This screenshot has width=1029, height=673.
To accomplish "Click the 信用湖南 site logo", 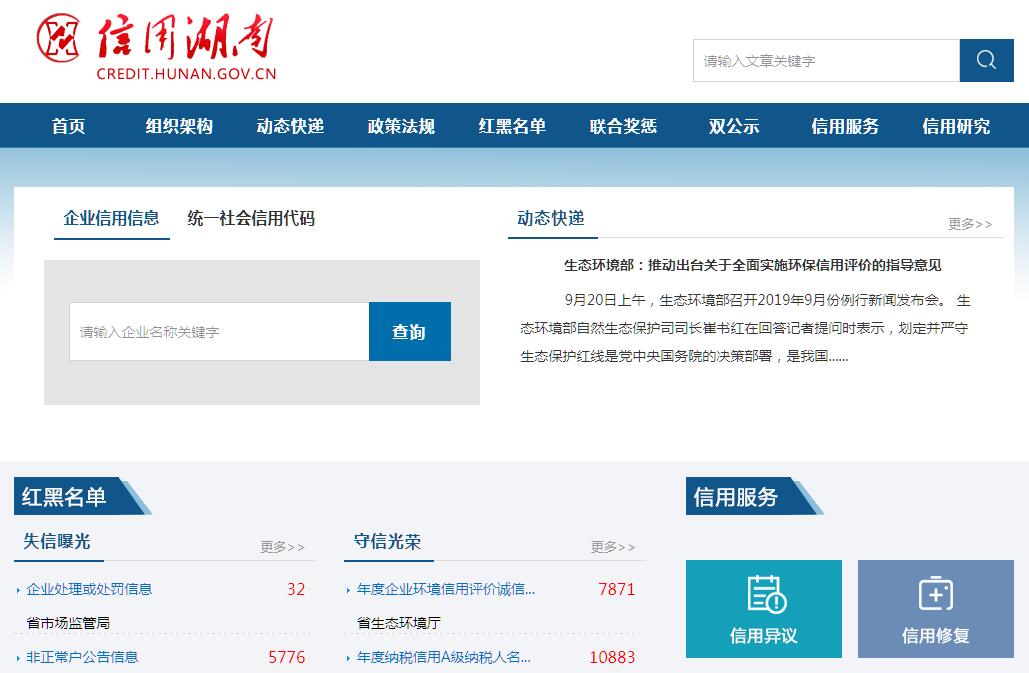I will (x=157, y=48).
